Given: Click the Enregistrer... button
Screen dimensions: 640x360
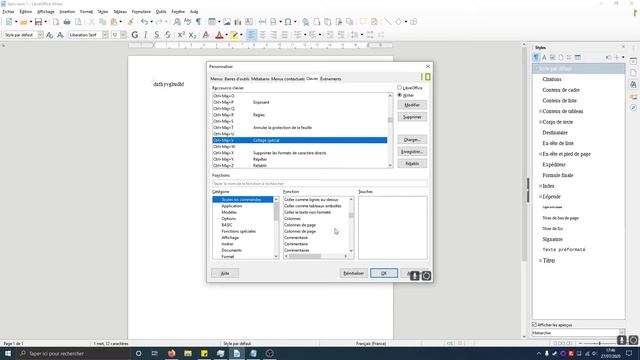Looking at the screenshot, I should tap(412, 152).
